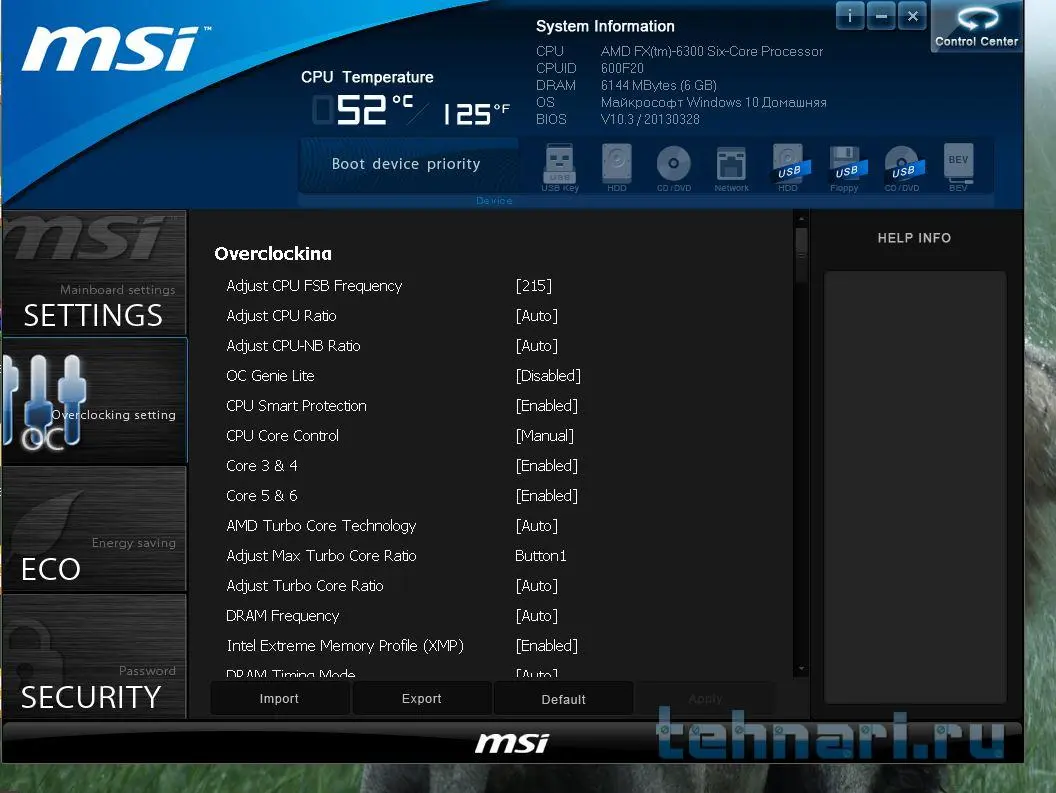Select the HDD boot device icon
The height and width of the screenshot is (793, 1056).
pyautogui.click(x=616, y=168)
